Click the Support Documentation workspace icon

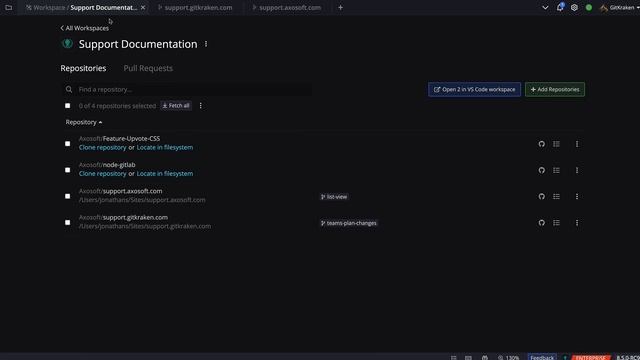coord(67,44)
